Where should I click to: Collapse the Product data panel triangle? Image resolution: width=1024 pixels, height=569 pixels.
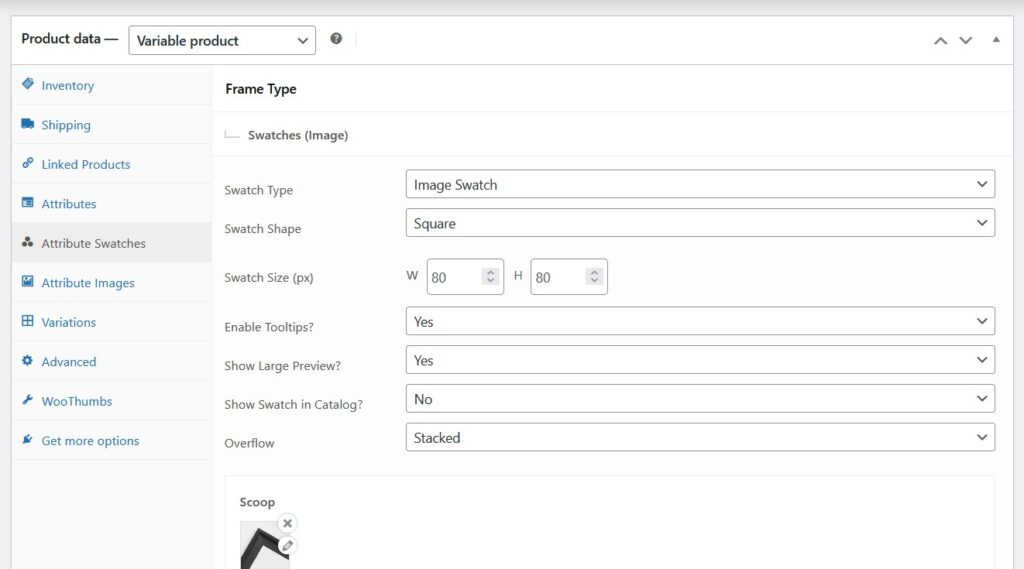(995, 40)
